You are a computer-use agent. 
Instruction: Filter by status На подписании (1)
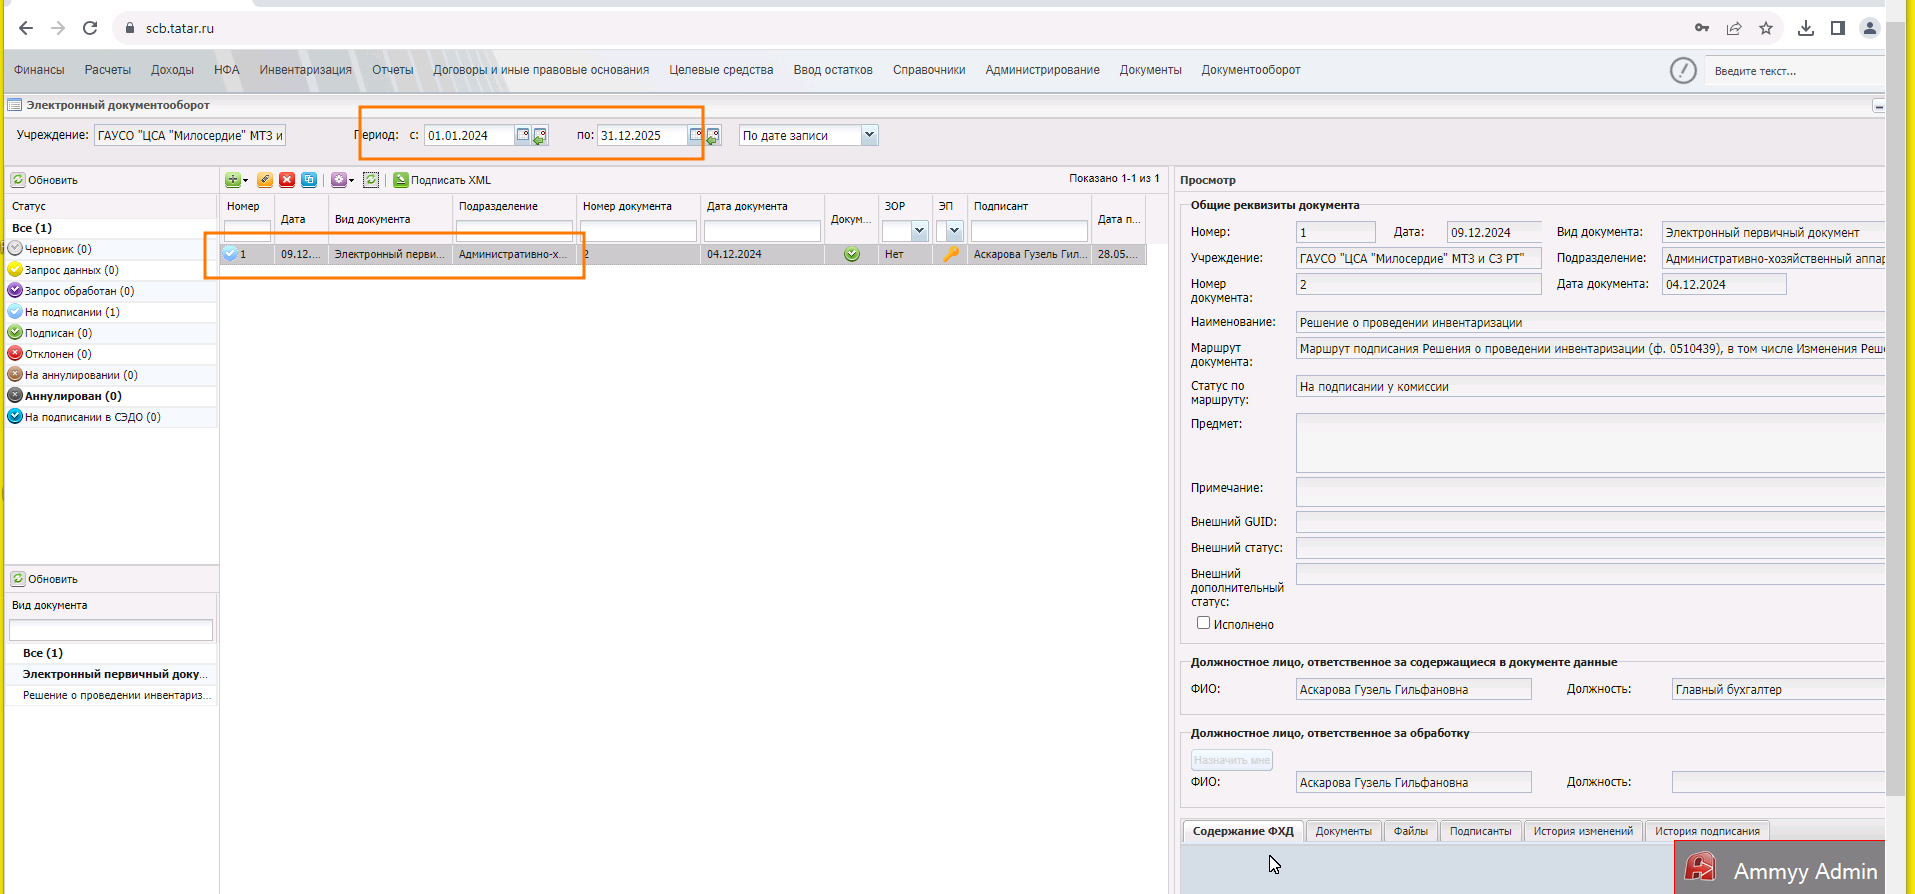(x=111, y=312)
